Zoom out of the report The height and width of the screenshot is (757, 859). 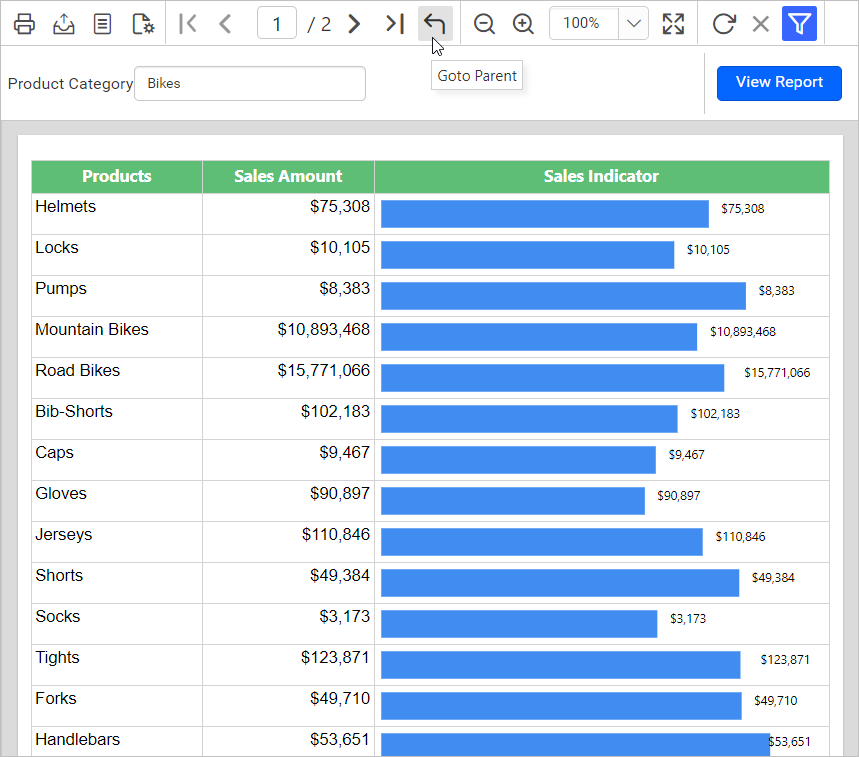484,24
